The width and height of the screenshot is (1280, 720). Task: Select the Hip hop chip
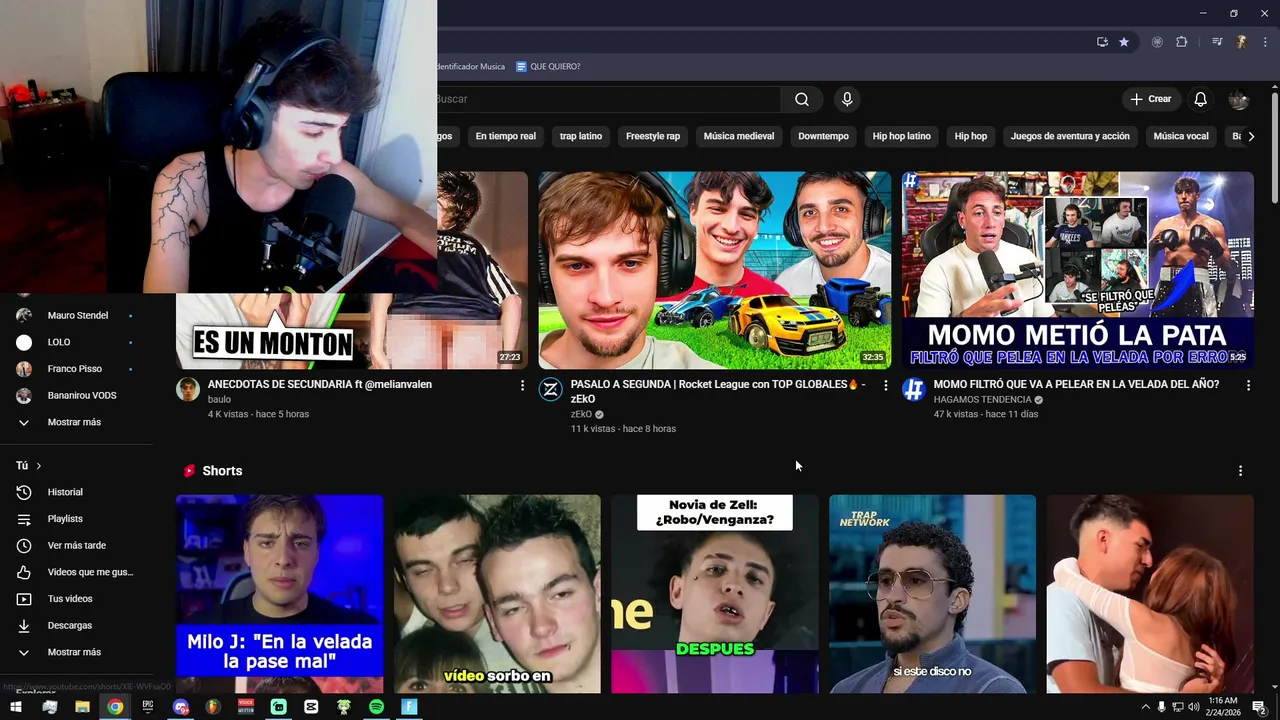coord(971,136)
